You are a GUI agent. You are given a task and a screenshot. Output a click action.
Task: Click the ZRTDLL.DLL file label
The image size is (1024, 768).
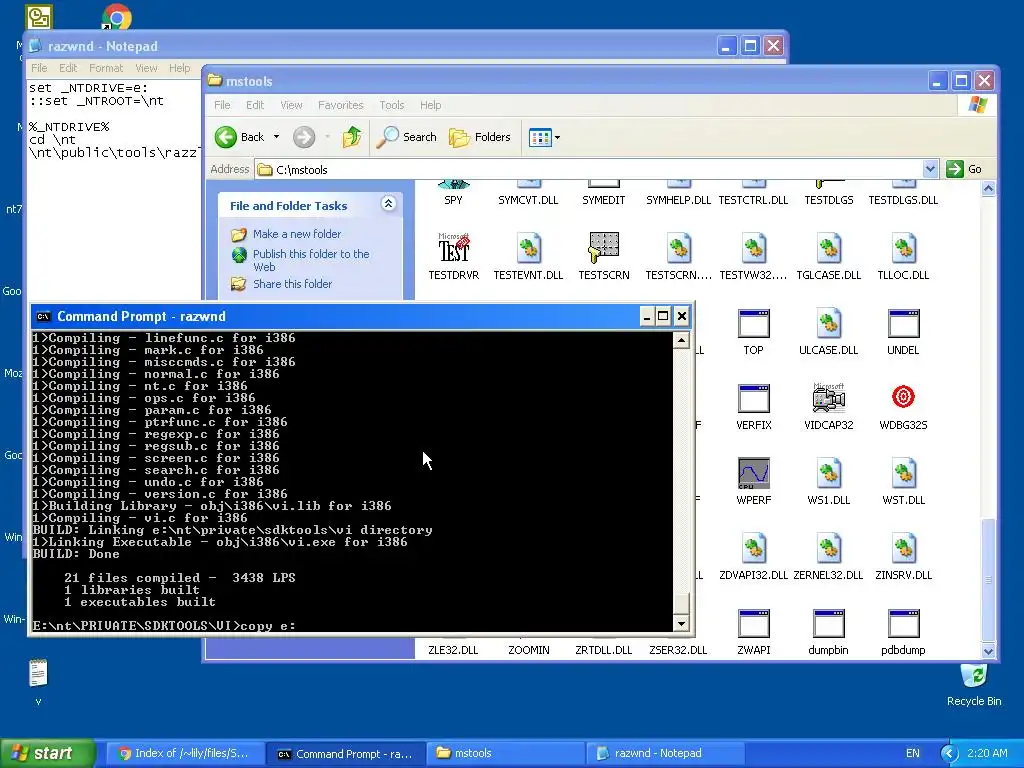click(x=603, y=650)
